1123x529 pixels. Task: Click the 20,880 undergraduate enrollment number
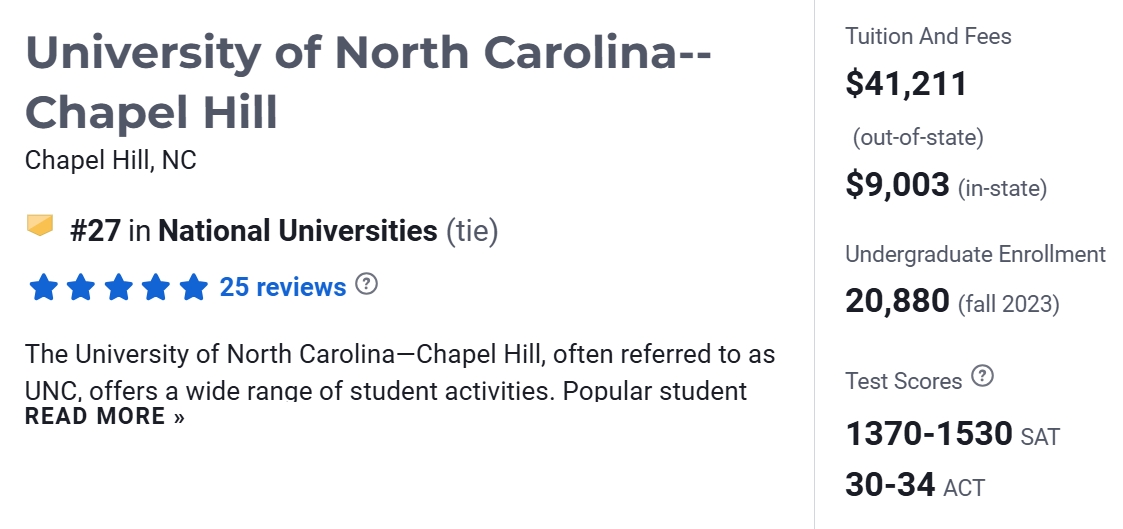pos(897,300)
